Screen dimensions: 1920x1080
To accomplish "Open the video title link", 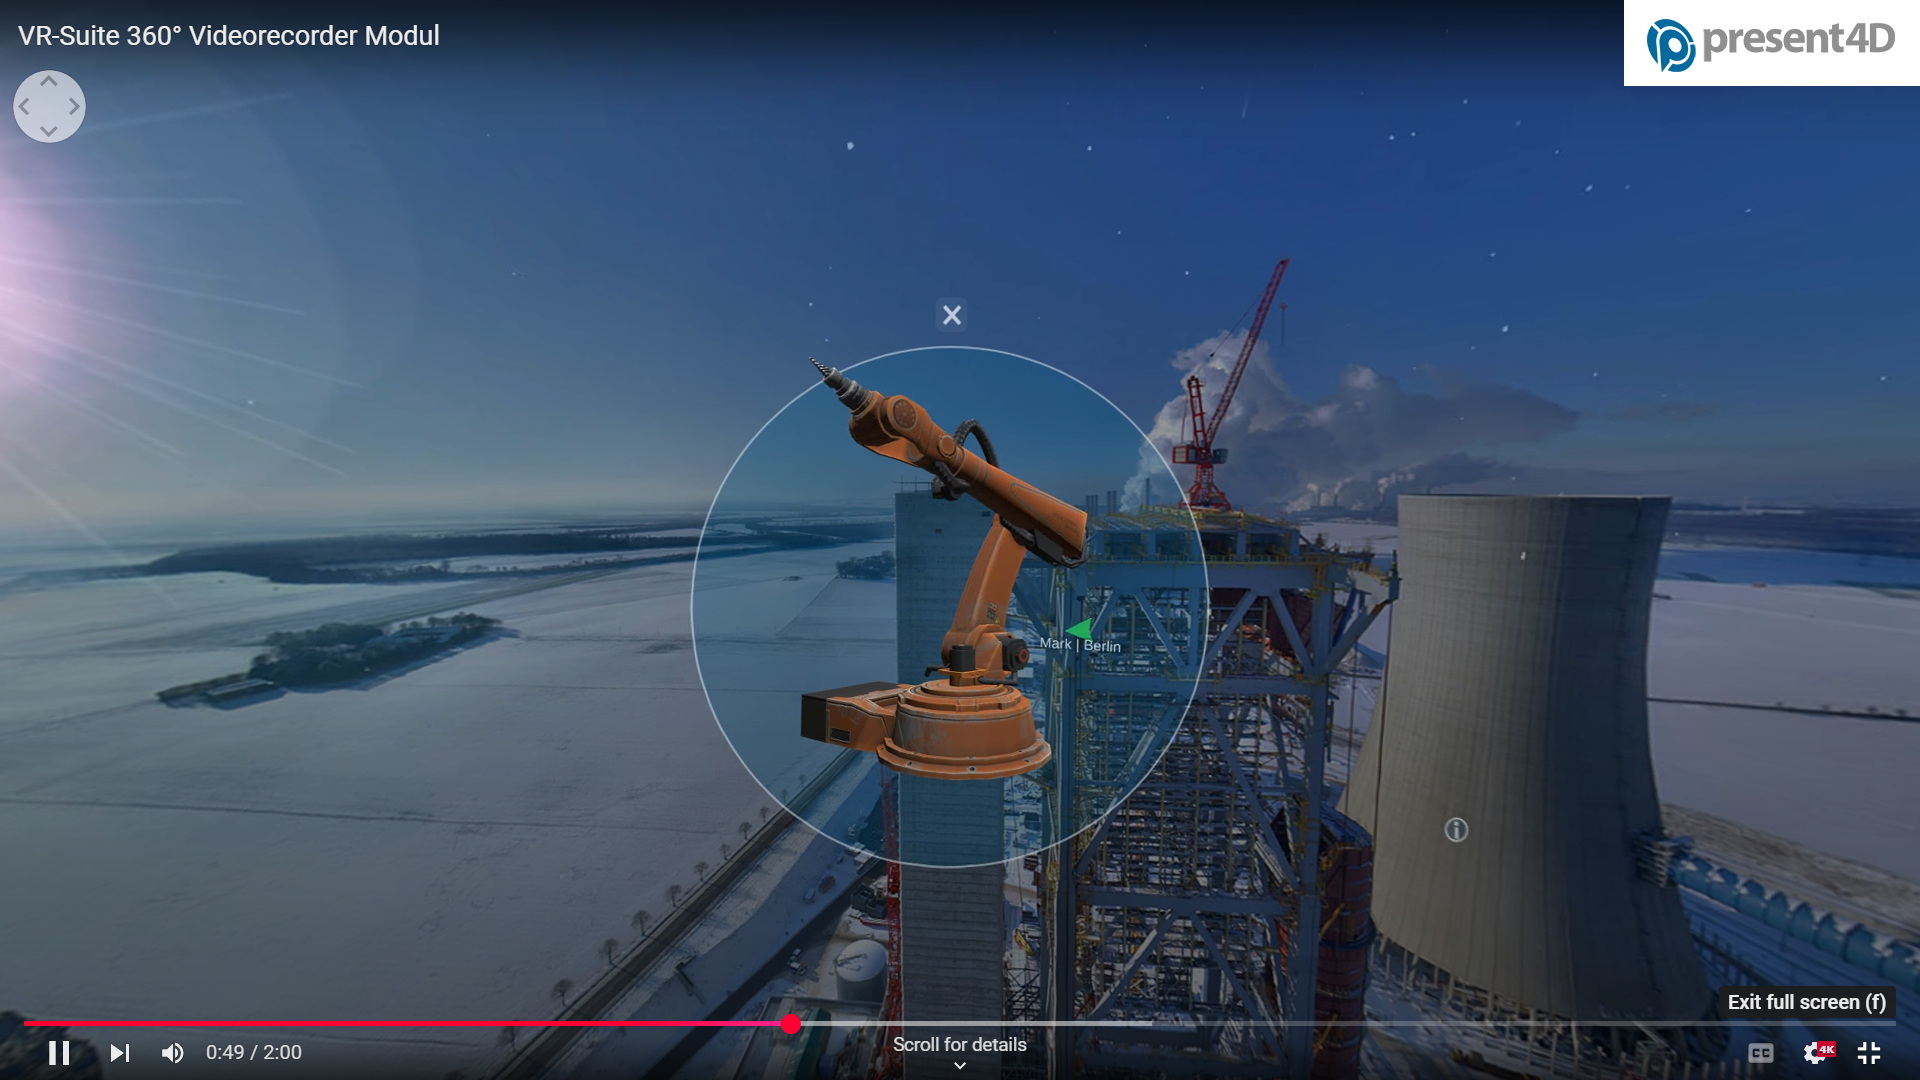I will pyautogui.click(x=229, y=36).
